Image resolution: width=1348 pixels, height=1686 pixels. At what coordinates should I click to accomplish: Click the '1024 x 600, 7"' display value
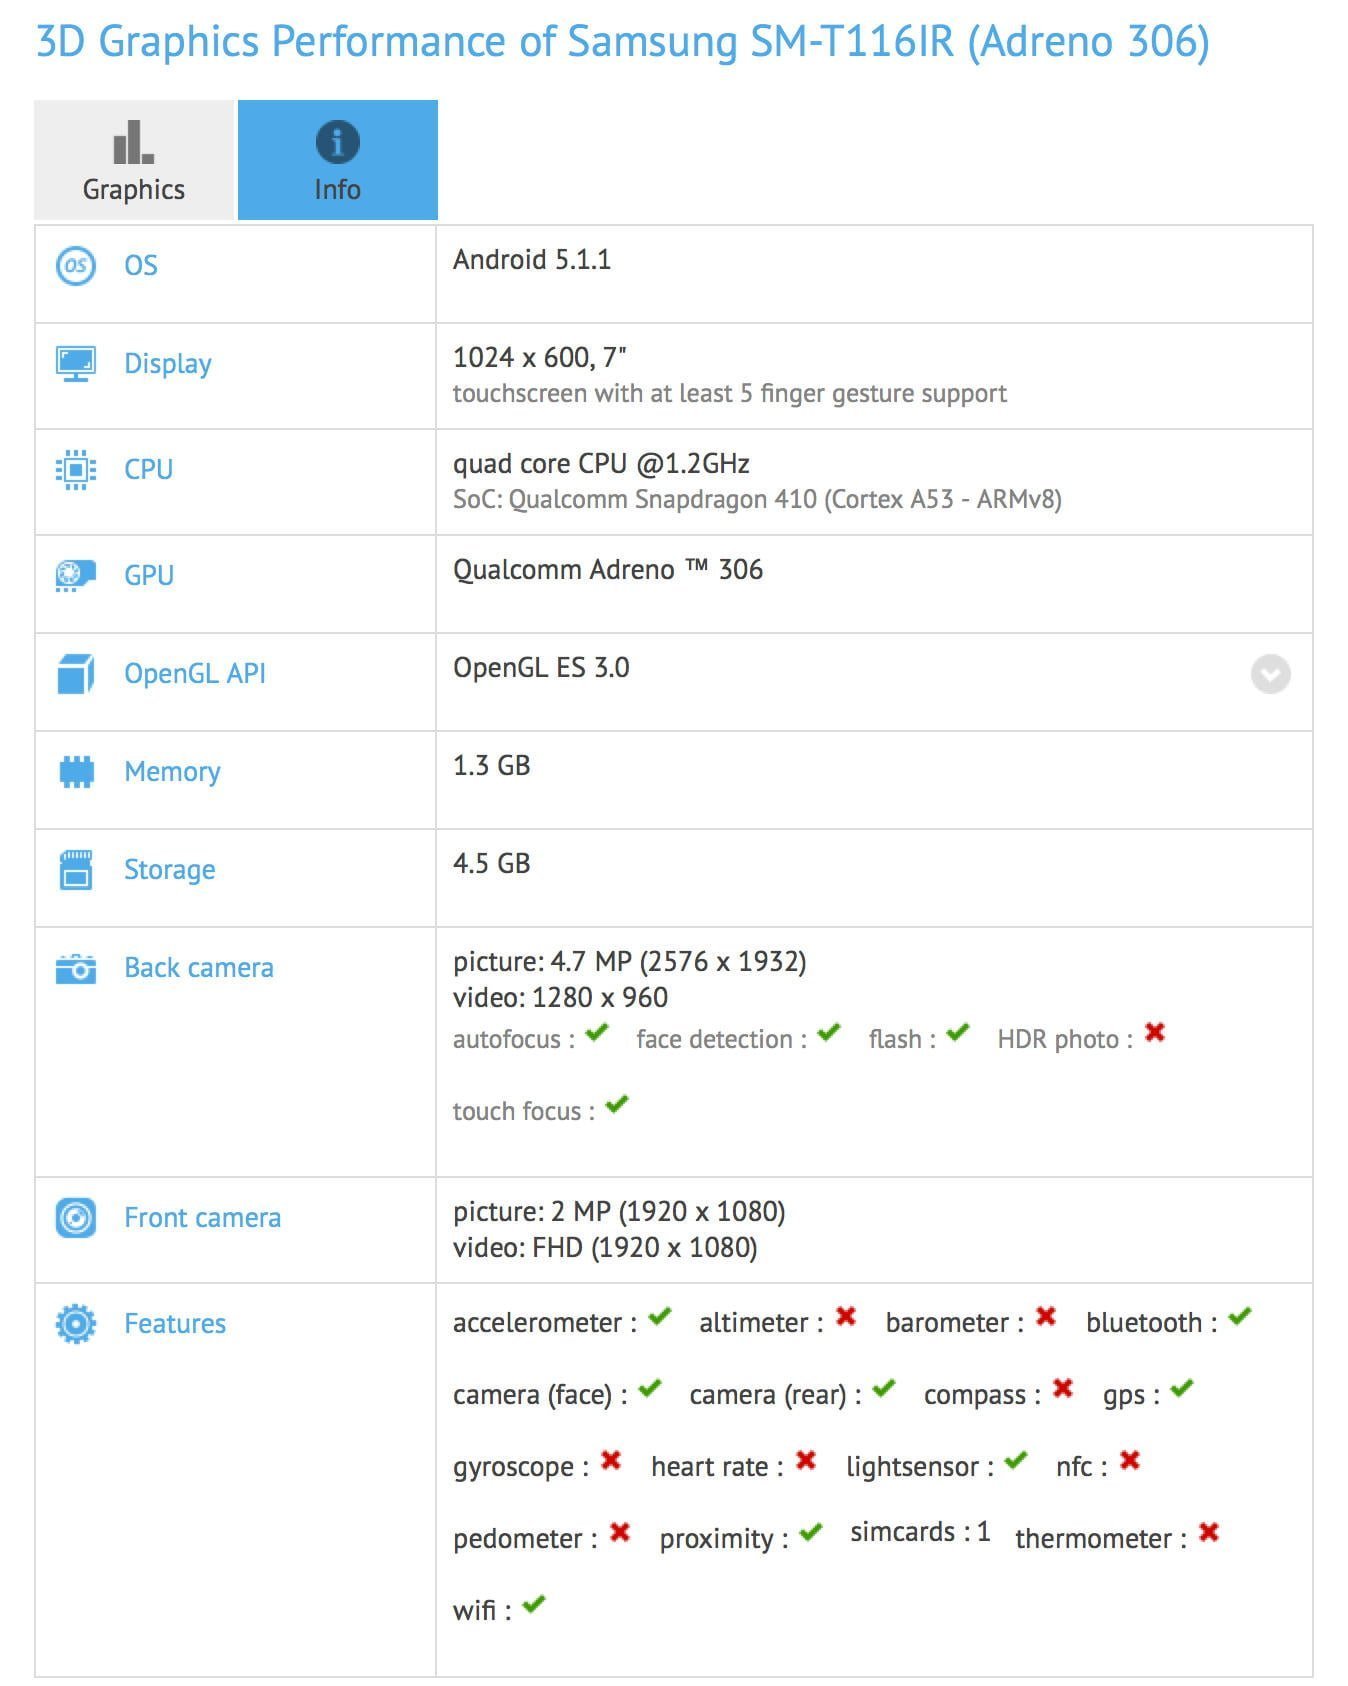click(x=540, y=357)
